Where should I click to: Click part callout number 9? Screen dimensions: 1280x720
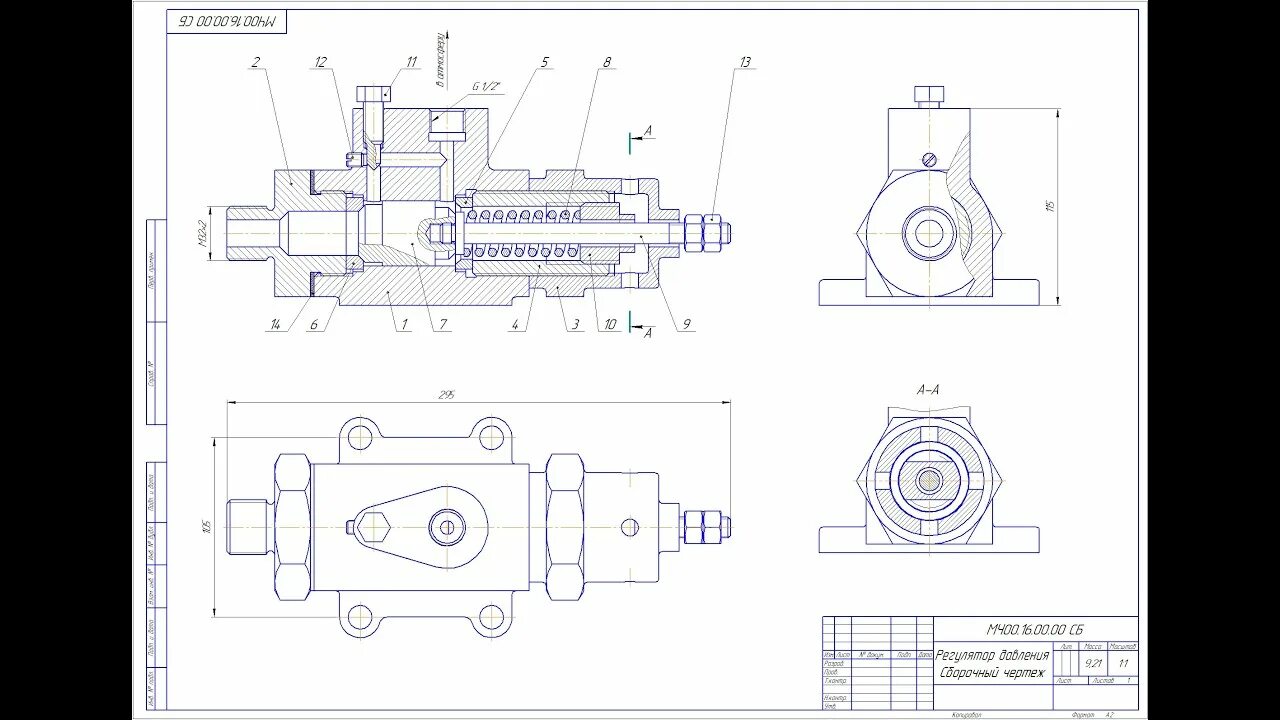688,324
